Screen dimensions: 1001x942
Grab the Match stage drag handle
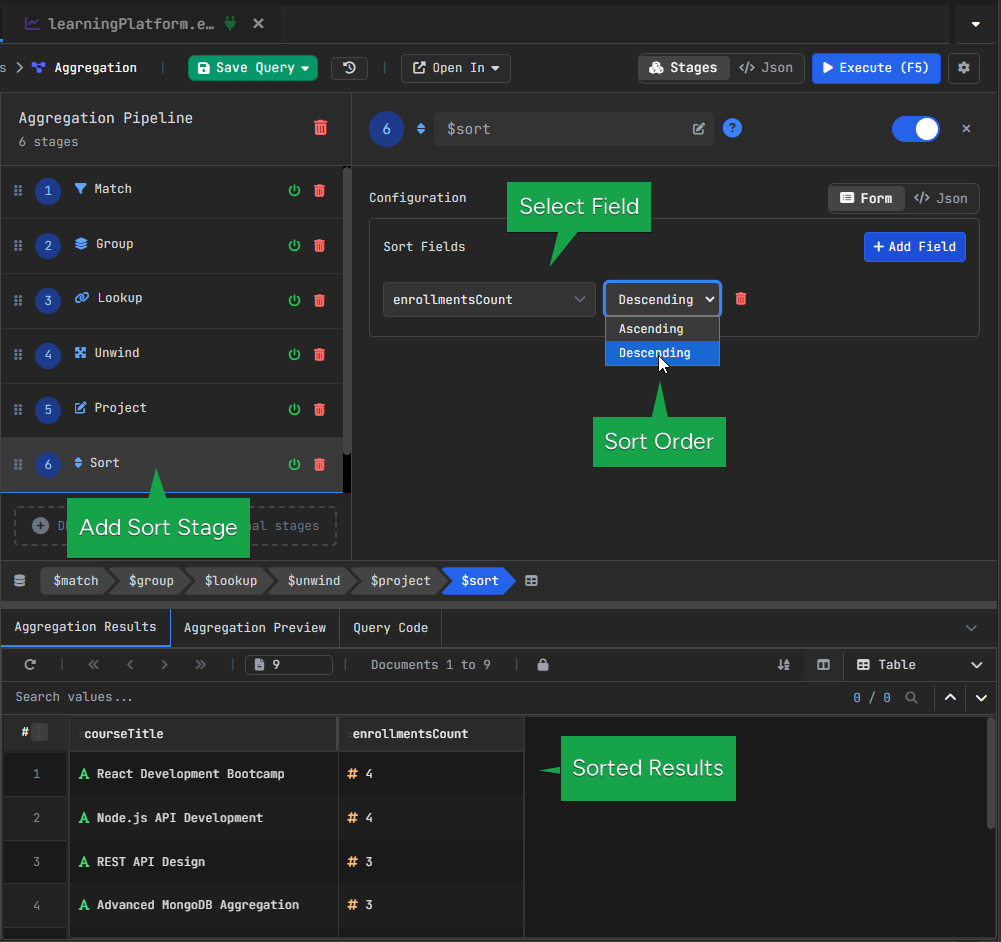click(18, 190)
